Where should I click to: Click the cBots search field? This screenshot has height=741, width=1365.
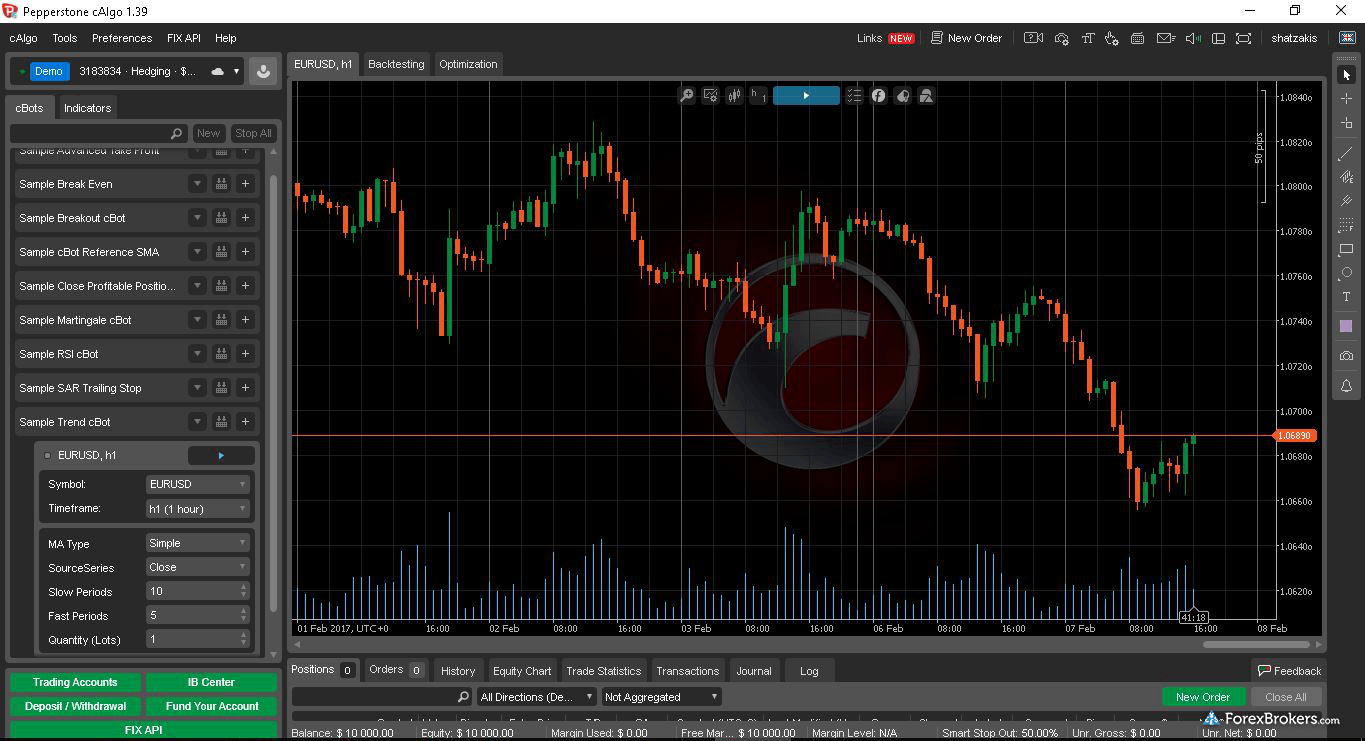[x=98, y=133]
